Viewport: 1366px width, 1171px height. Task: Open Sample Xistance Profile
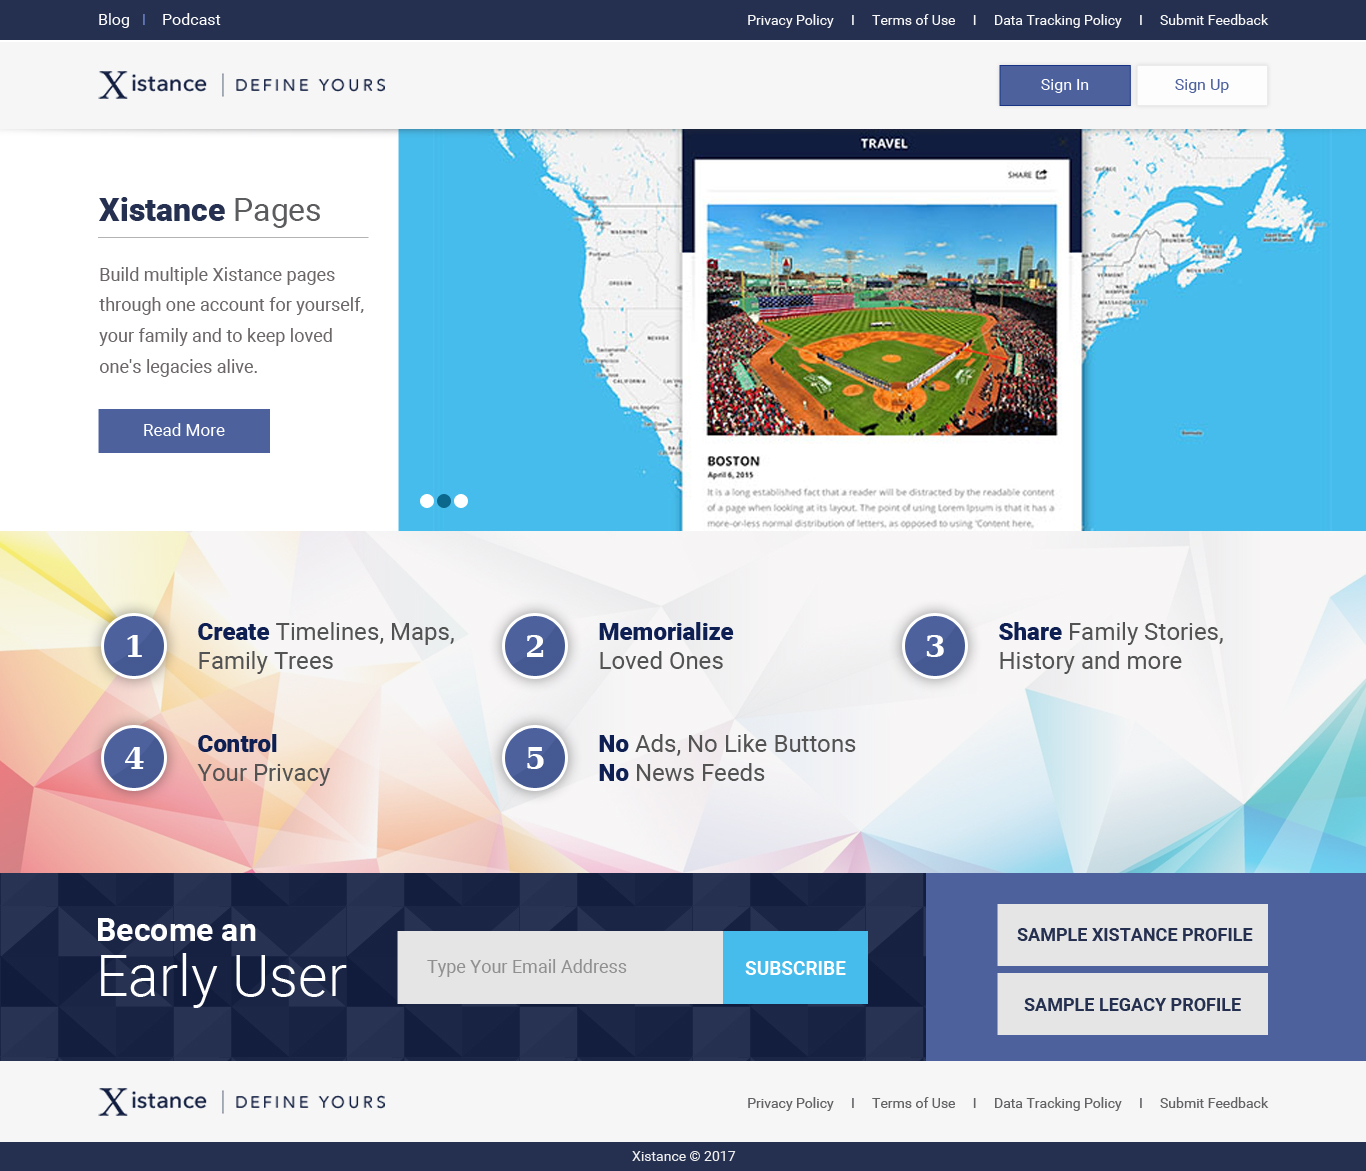click(x=1133, y=935)
